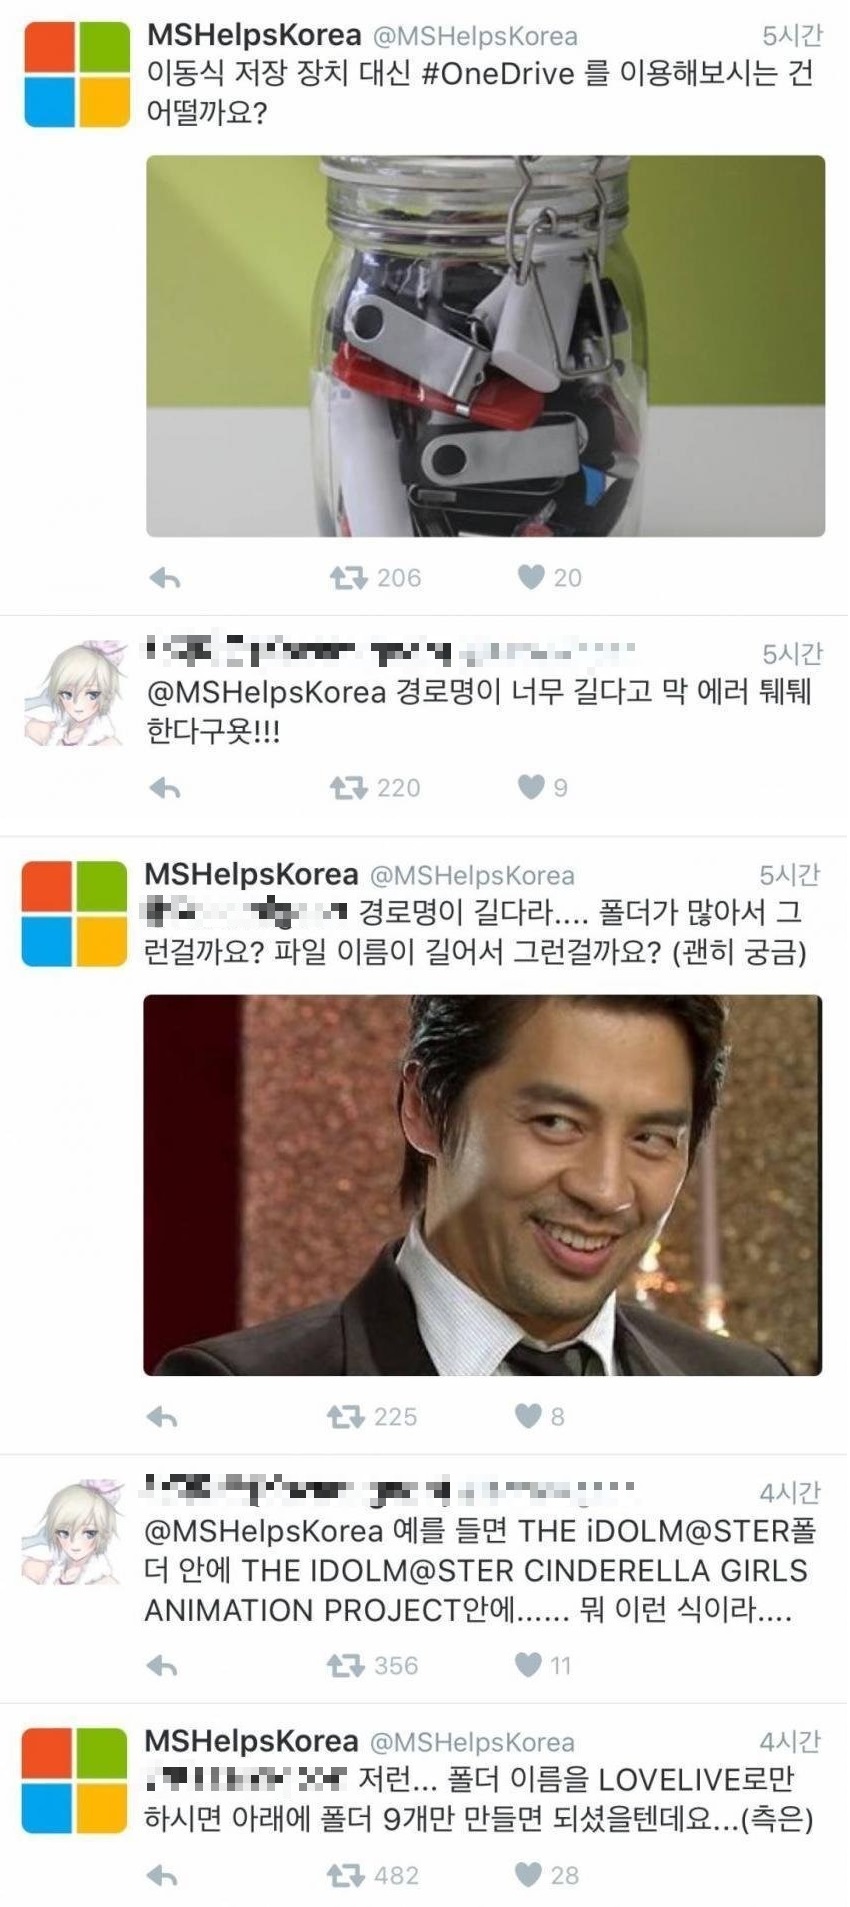Open the smiling man in suit photo
850x1907 pixels.
[x=482, y=1185]
